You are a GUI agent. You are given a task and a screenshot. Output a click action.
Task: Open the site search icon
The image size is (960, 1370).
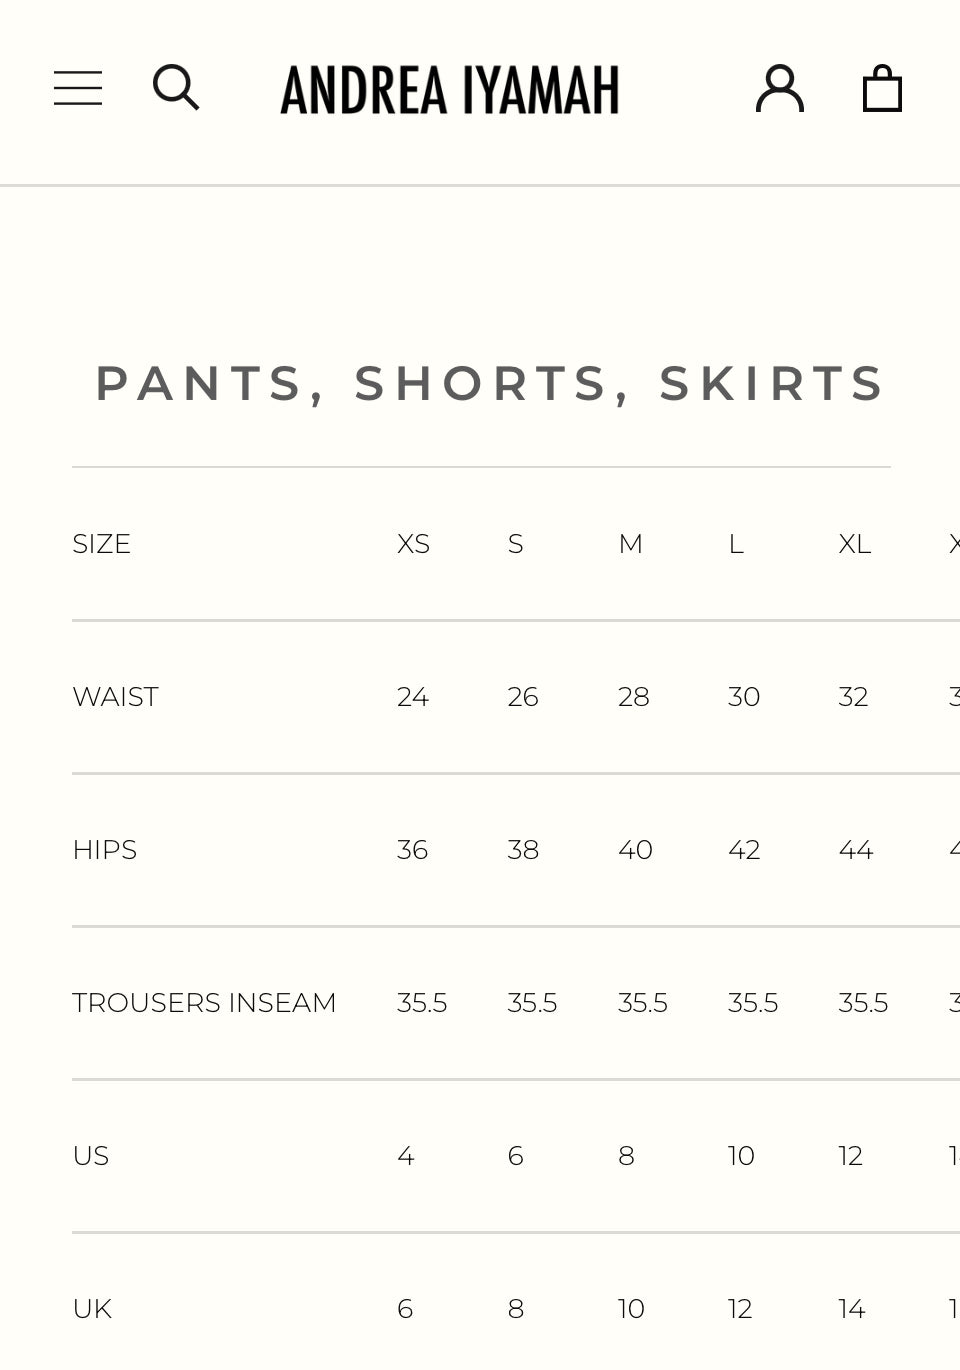pyautogui.click(x=176, y=88)
